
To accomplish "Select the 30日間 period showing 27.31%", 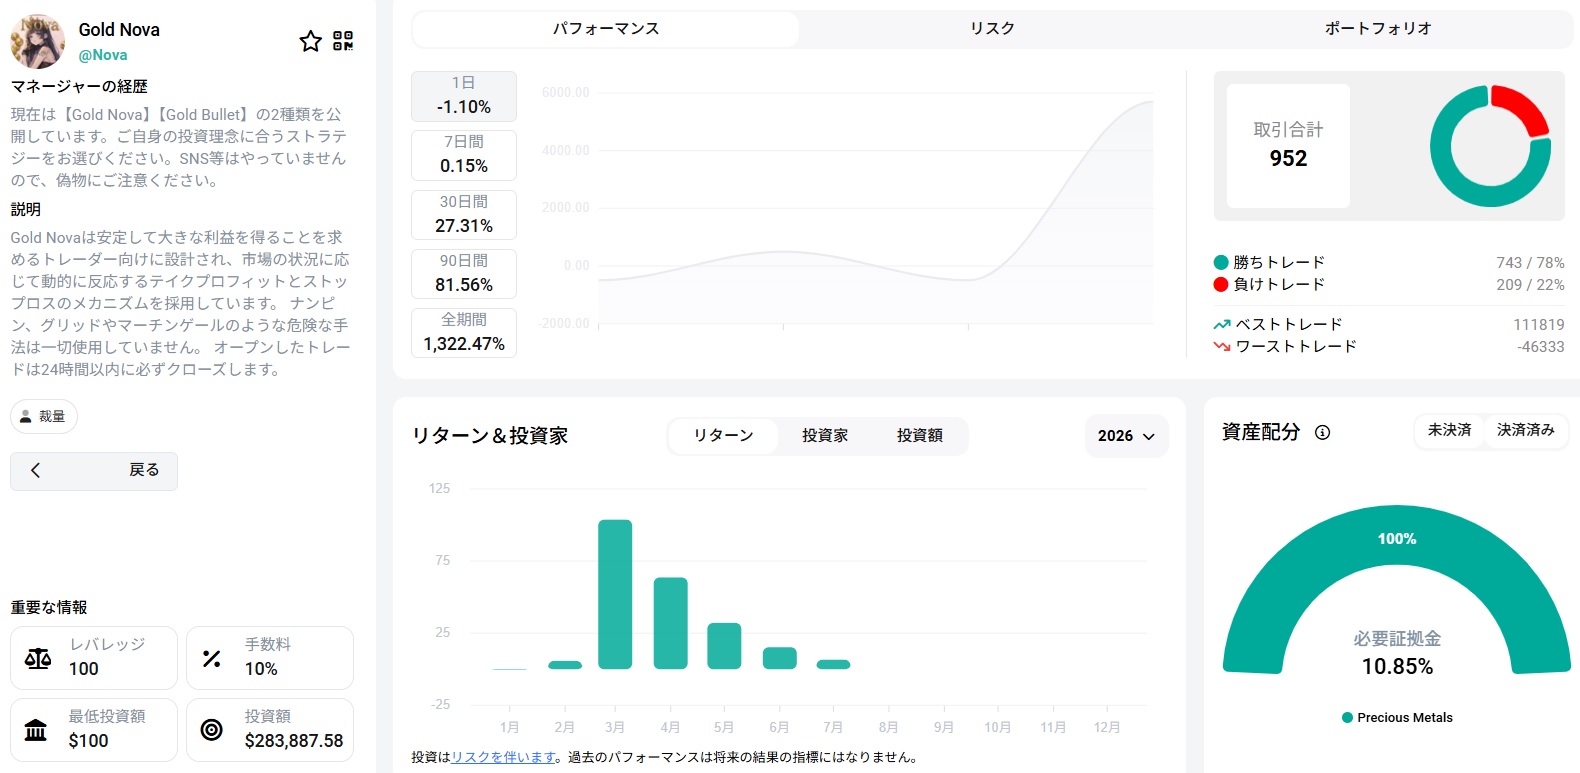I will 464,215.
